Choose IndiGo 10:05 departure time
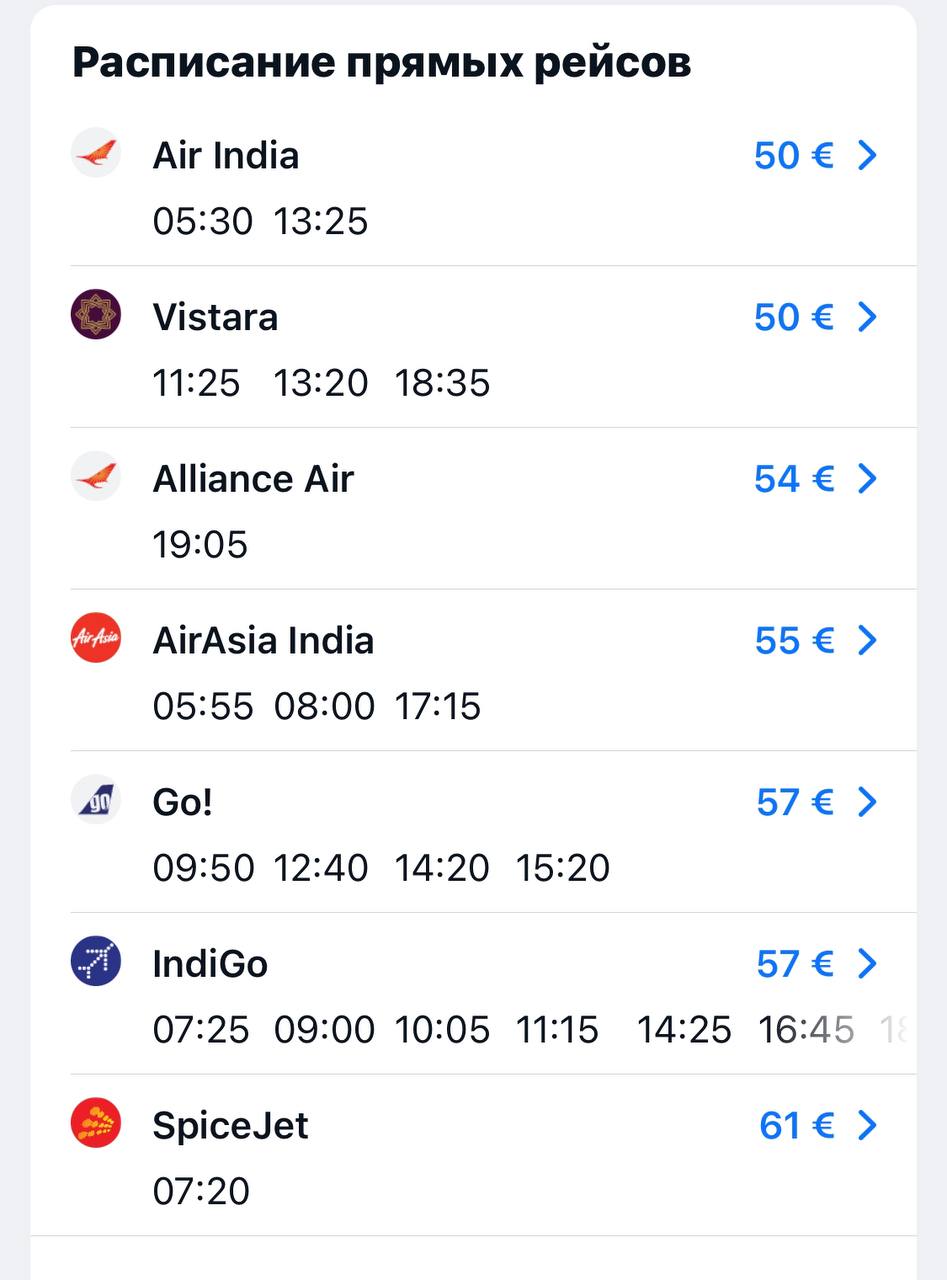The height and width of the screenshot is (1280, 947). point(443,1031)
